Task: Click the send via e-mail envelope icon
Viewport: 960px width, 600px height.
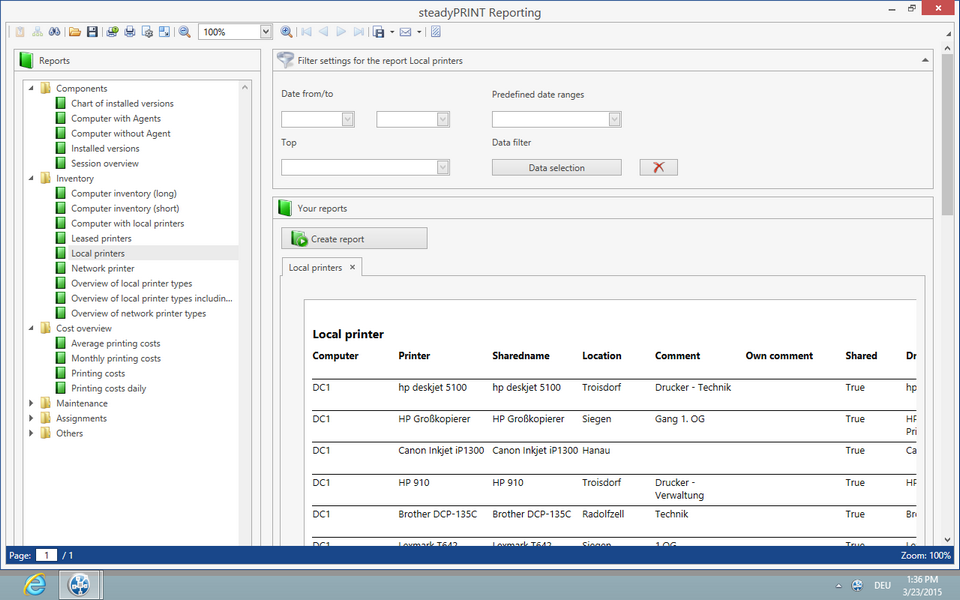Action: pyautogui.click(x=405, y=32)
